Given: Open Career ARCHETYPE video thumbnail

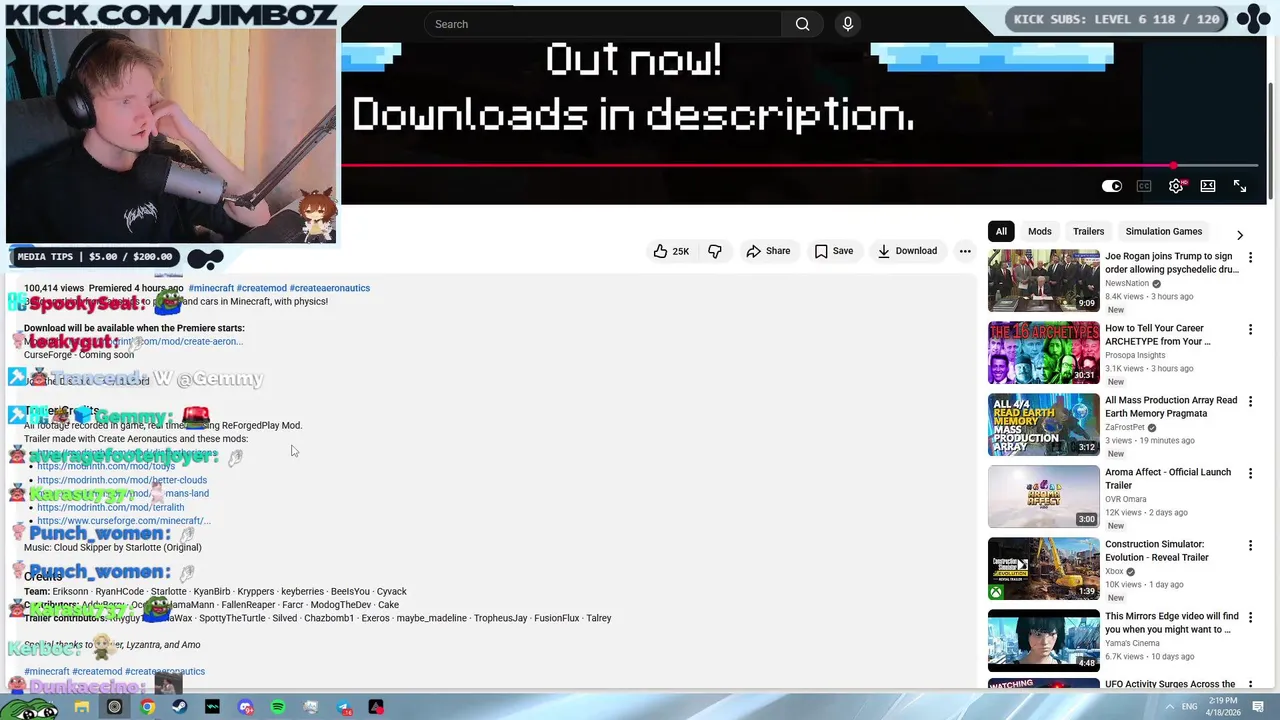Looking at the screenshot, I should click(x=1043, y=352).
